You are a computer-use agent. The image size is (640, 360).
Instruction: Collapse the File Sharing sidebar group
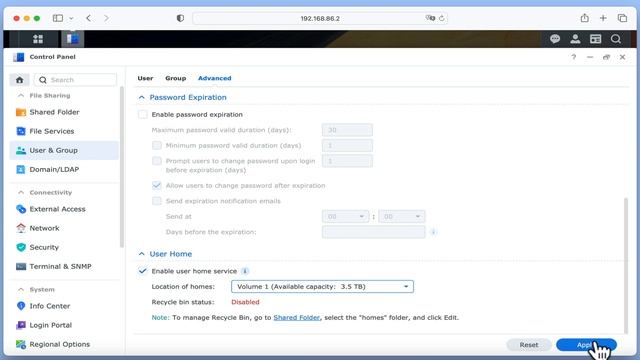point(21,96)
